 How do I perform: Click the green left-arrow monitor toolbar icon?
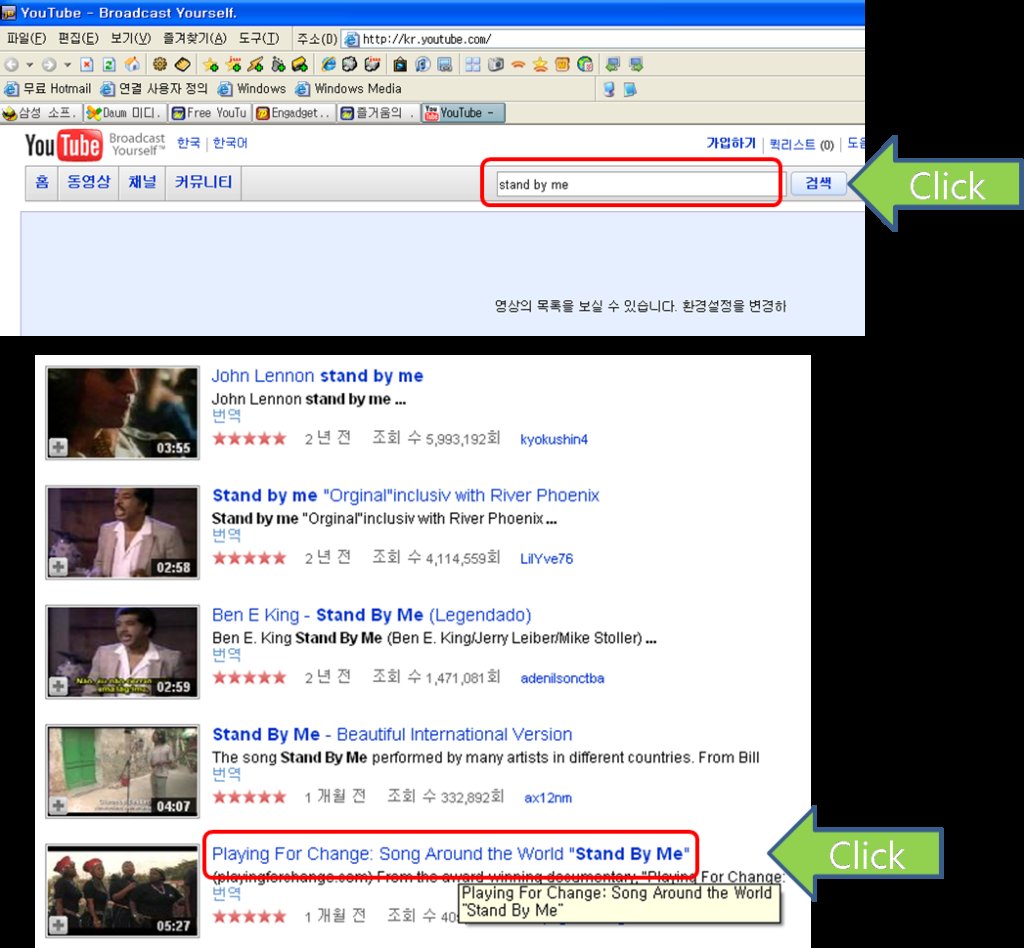coord(613,64)
